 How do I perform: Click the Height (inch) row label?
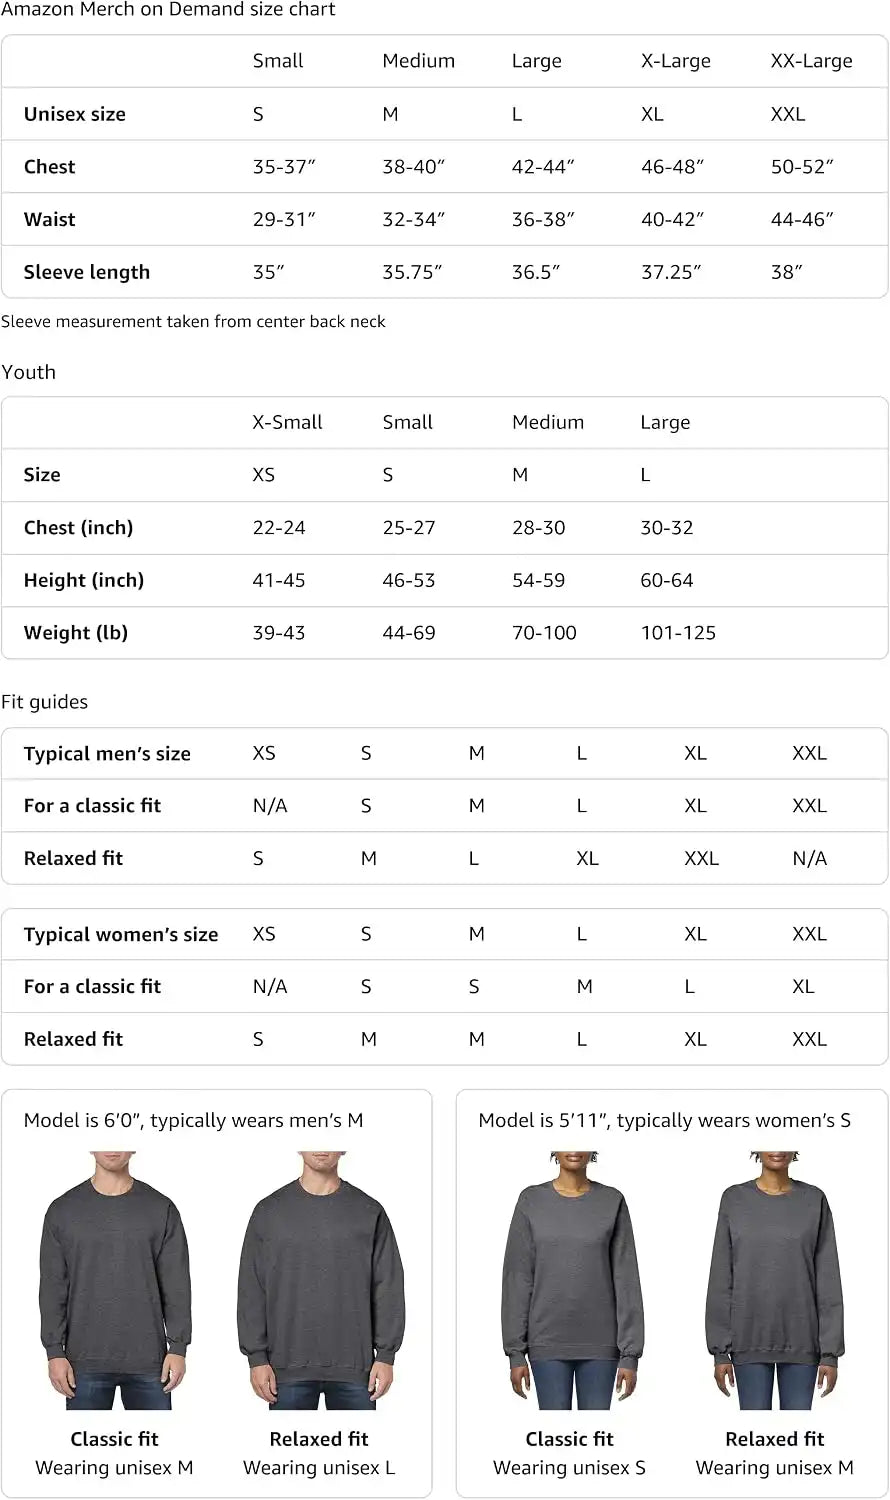84,581
